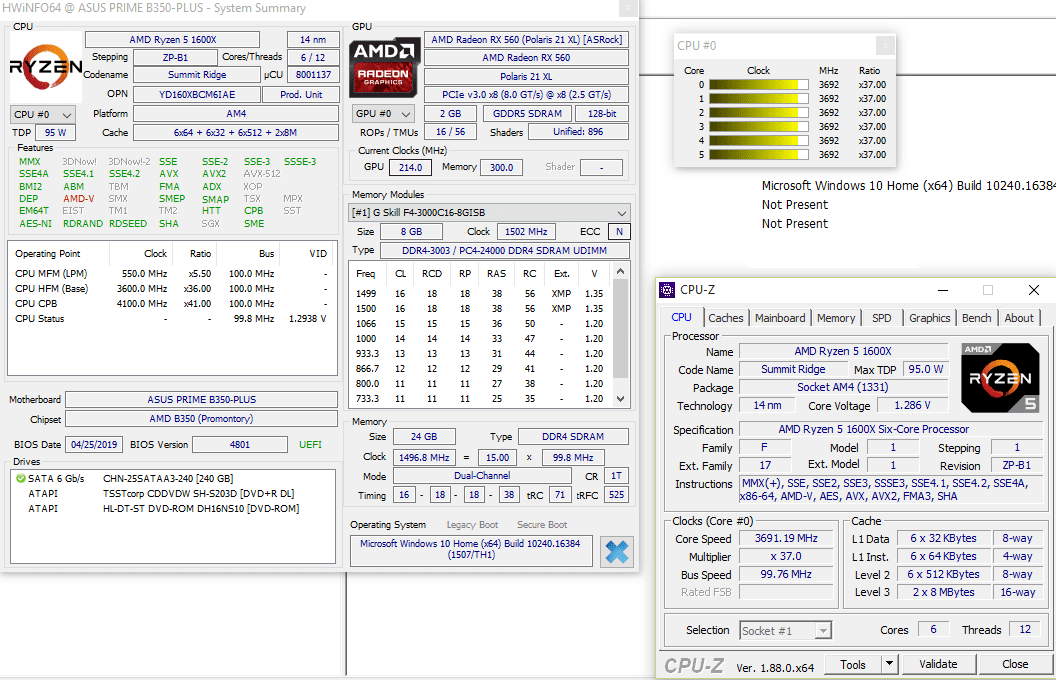1056x680 pixels.
Task: Click the ASUS PRIME B350-PLUS motherboard field
Action: click(201, 400)
